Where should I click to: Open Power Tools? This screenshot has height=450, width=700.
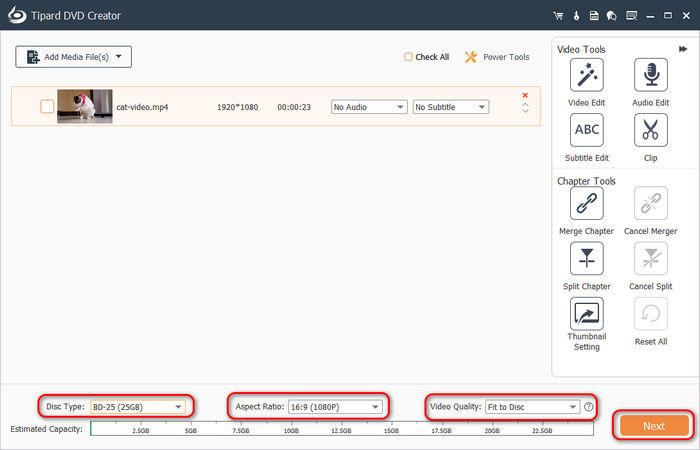[497, 57]
